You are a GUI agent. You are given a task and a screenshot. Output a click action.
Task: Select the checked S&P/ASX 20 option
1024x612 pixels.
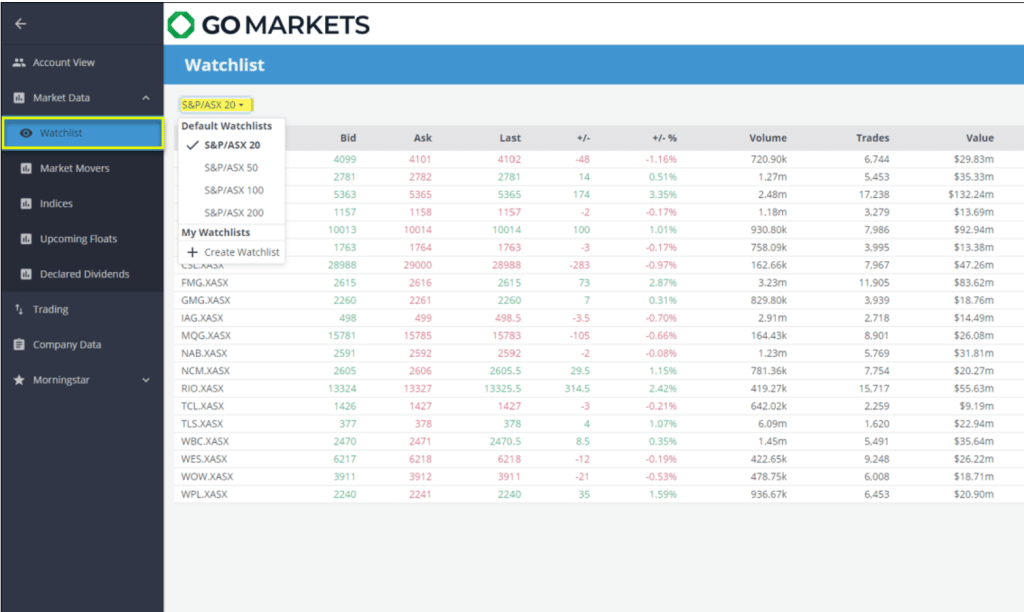[232, 145]
